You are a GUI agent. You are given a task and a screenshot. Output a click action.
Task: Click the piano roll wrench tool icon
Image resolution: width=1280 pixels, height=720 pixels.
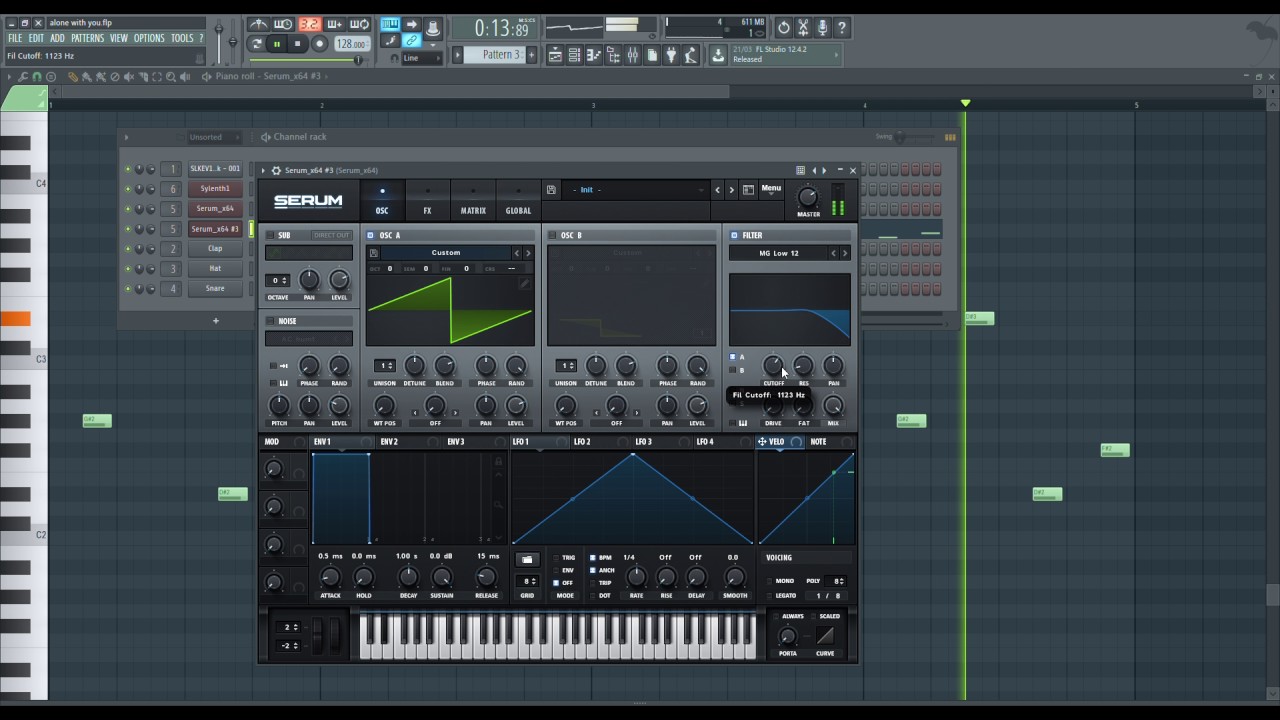tap(23, 76)
